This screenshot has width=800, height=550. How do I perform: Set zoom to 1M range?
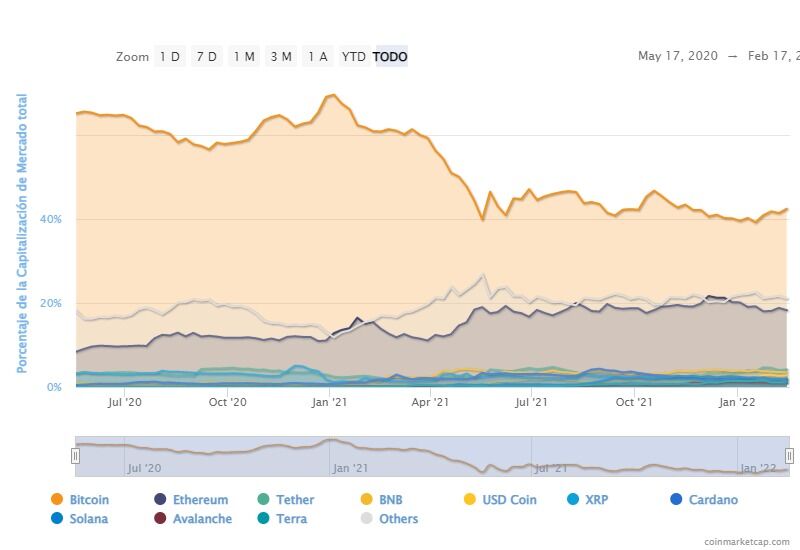coord(244,57)
